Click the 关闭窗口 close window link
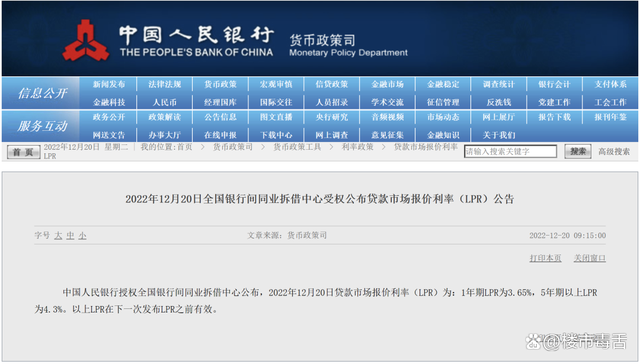Image resolution: width=640 pixels, height=364 pixels. coord(590,258)
